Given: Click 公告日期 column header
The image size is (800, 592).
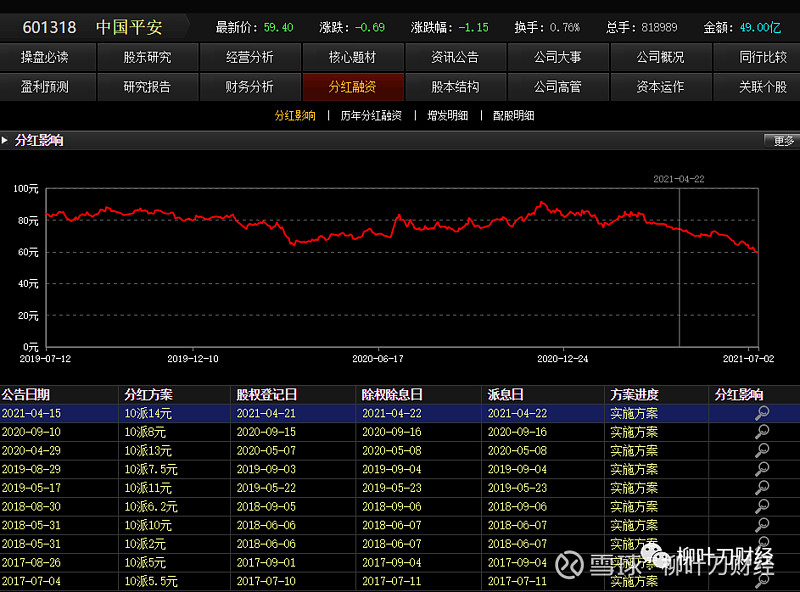Looking at the screenshot, I should pyautogui.click(x=26, y=394).
